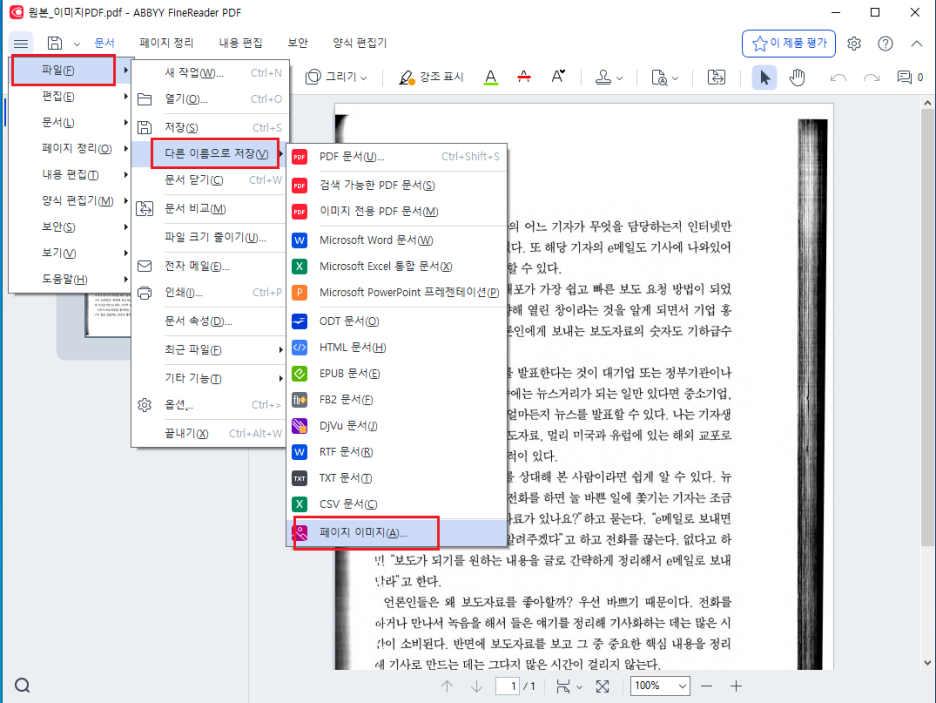Viewport: 936px width, 703px height.
Task: Expand the 문서(L) submenu entry
Action: [70, 122]
